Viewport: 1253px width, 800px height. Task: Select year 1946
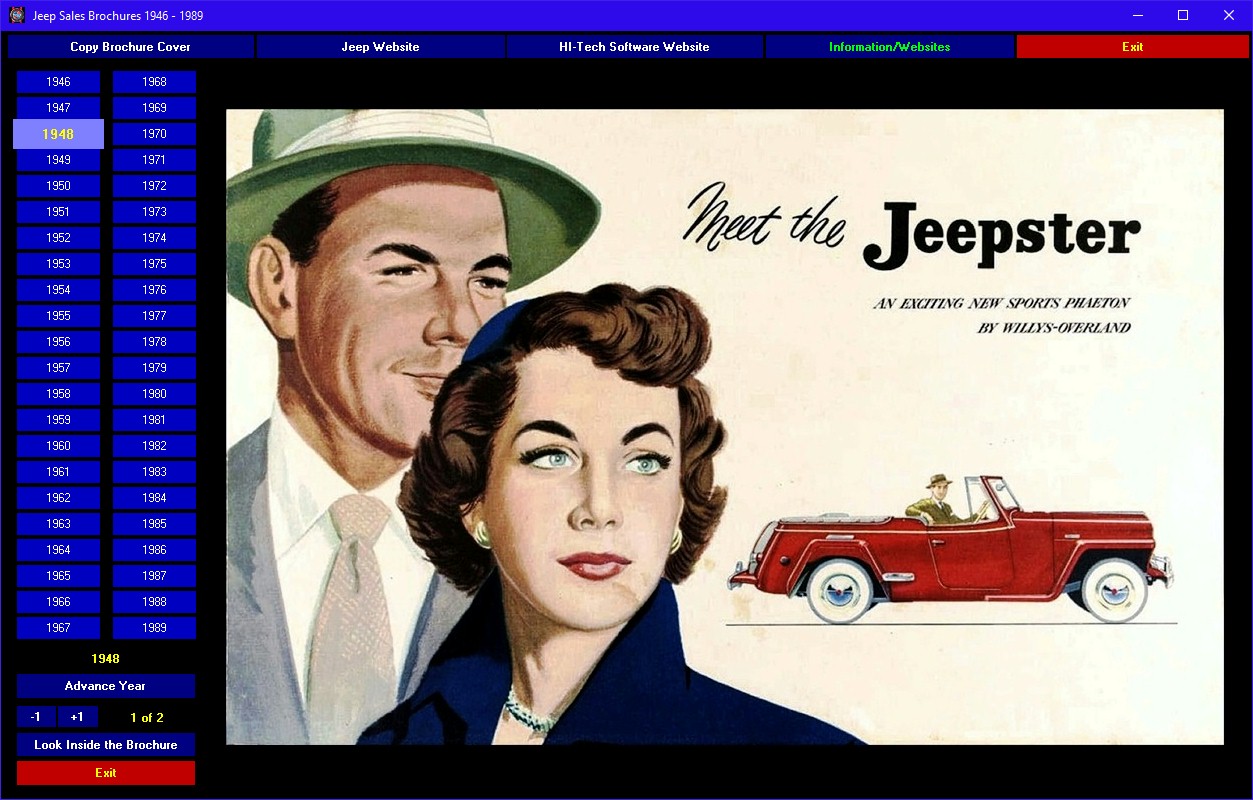(58, 82)
